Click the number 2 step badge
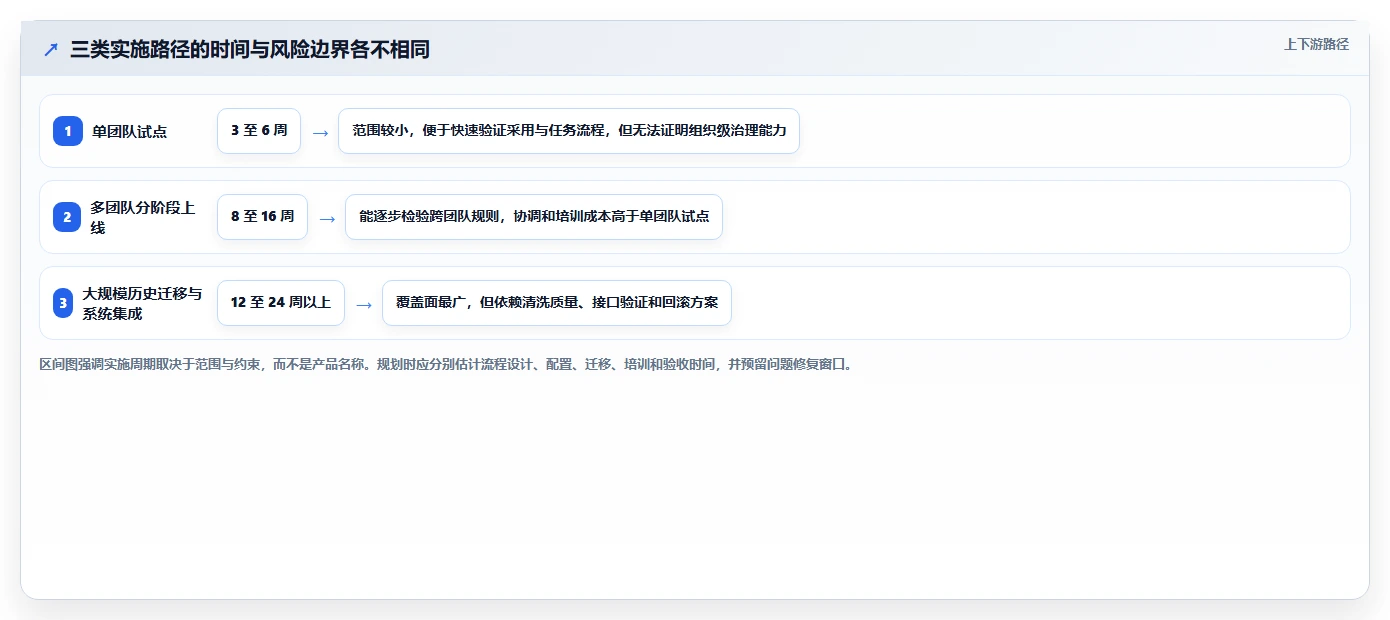 tap(67, 217)
